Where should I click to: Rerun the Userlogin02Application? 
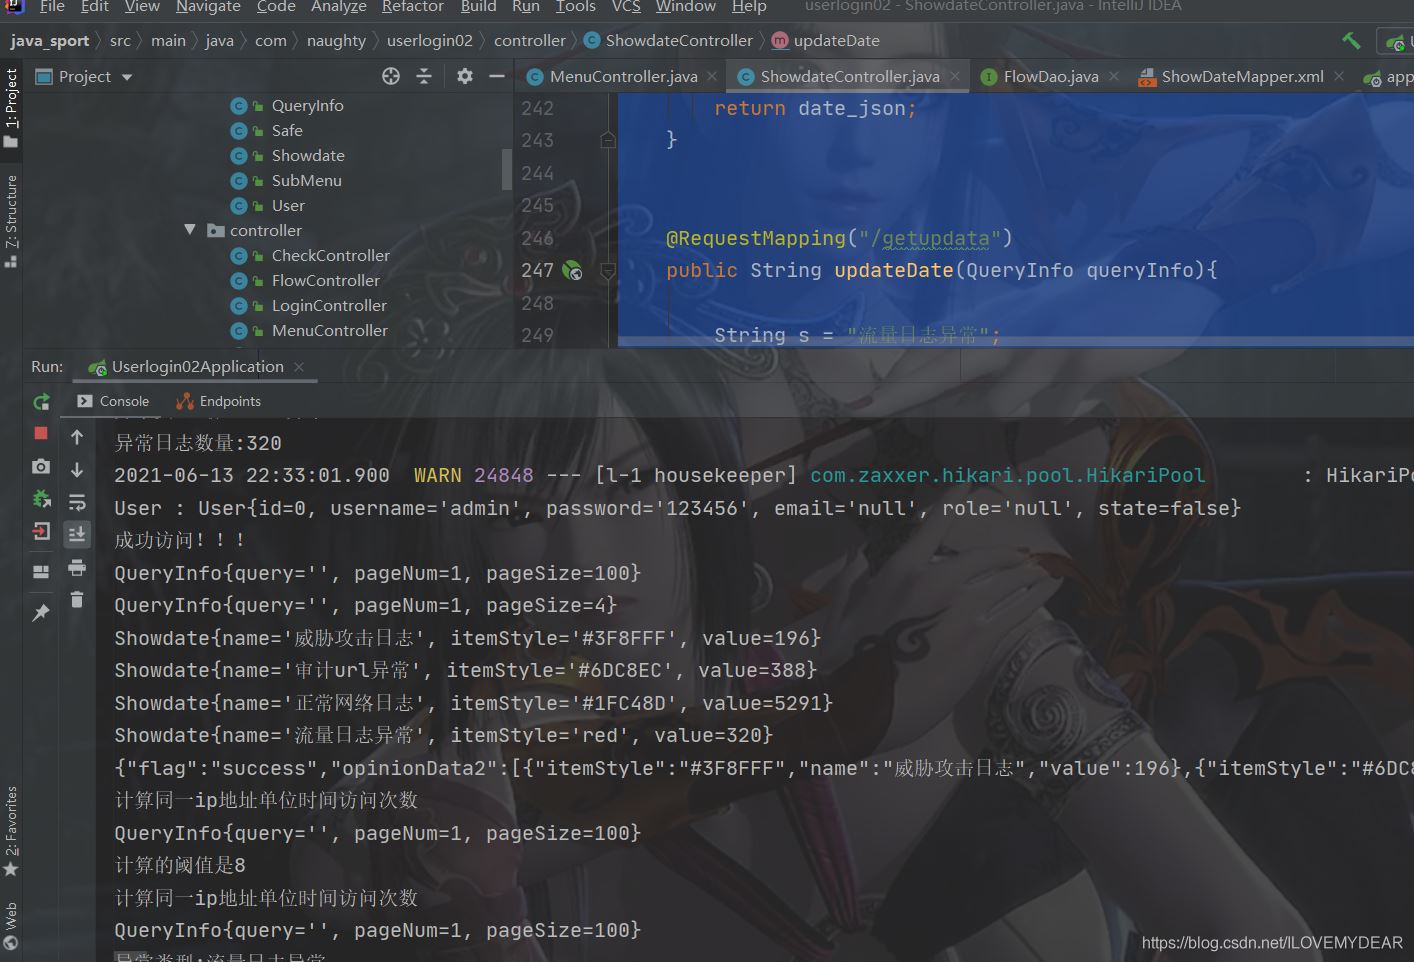click(x=41, y=401)
